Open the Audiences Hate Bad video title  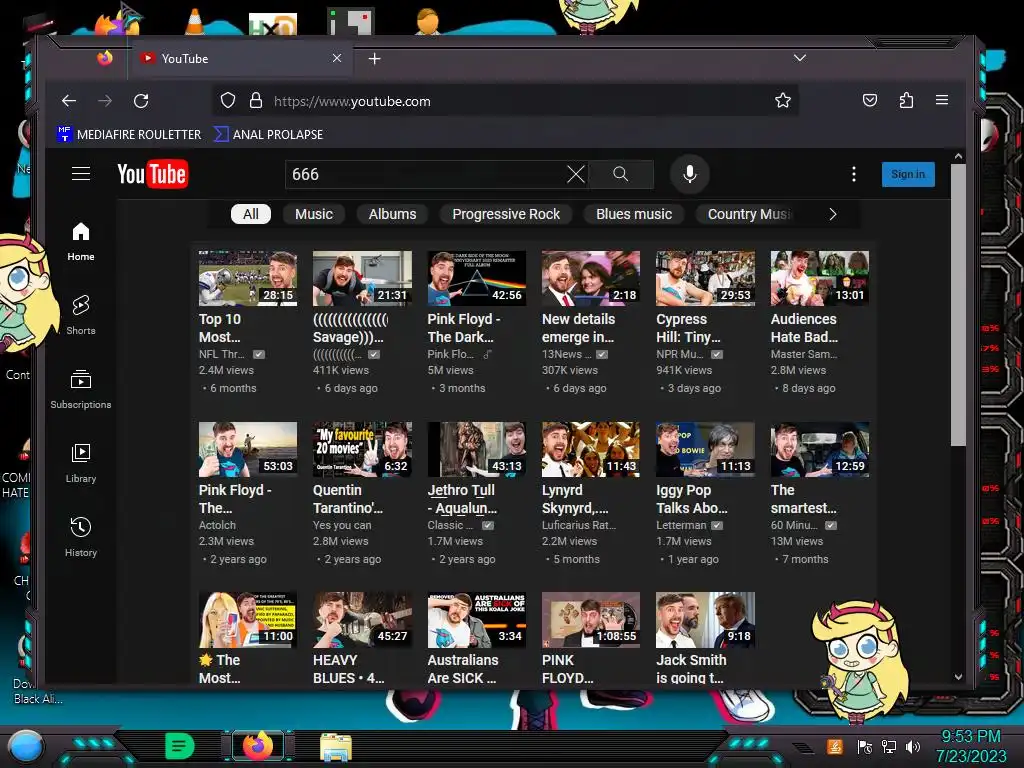804,328
